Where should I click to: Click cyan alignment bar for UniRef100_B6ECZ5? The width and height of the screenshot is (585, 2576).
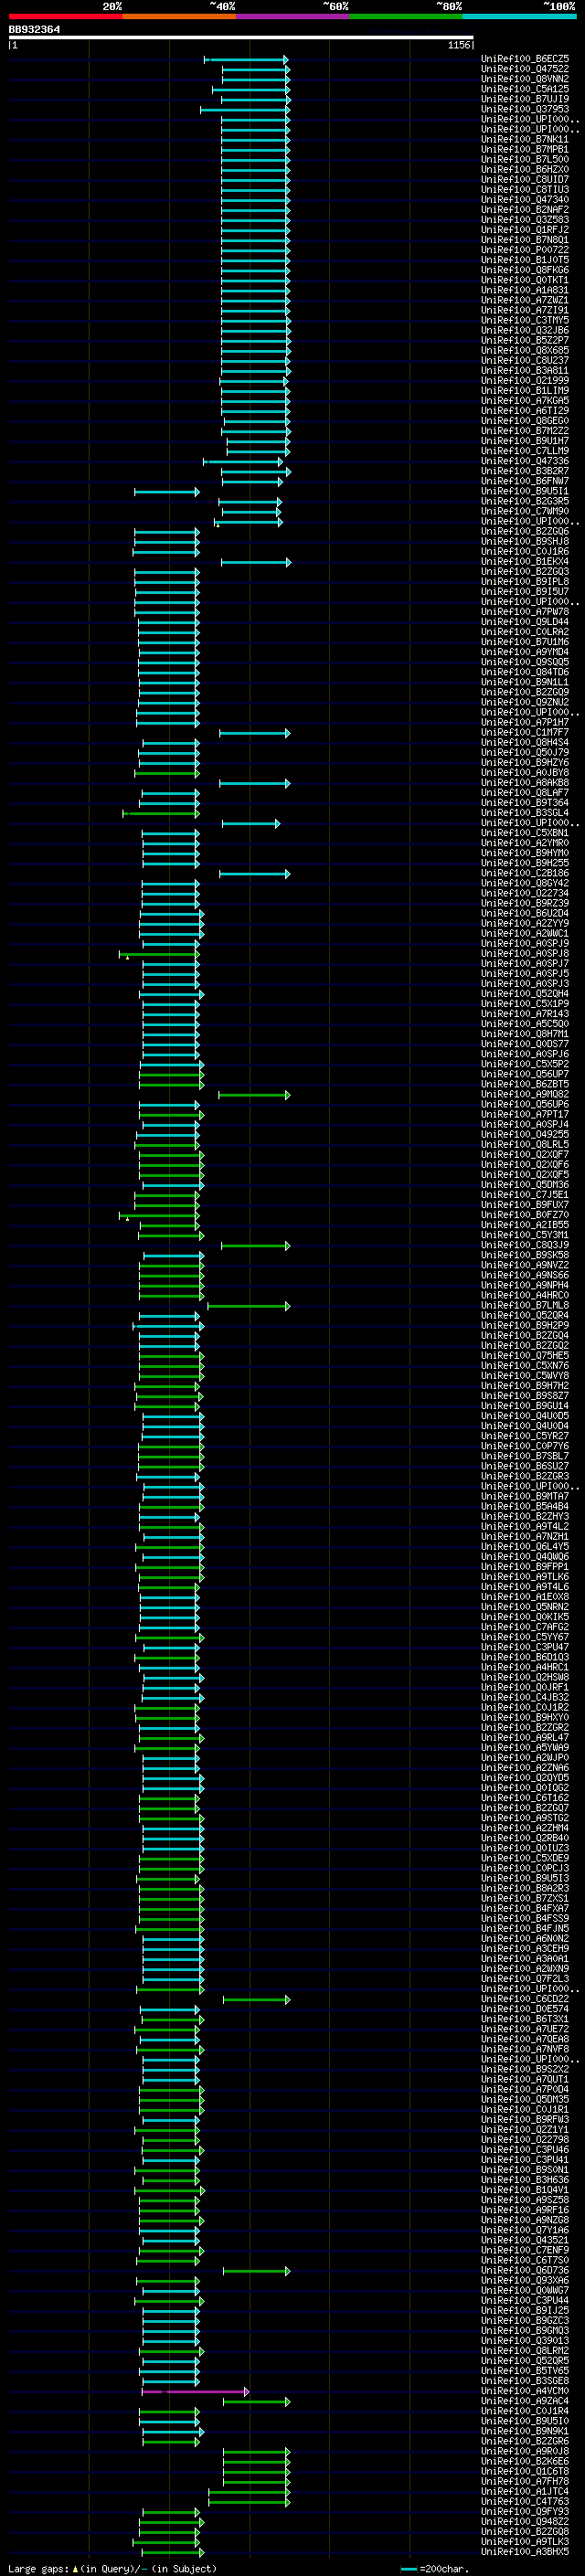pos(247,60)
